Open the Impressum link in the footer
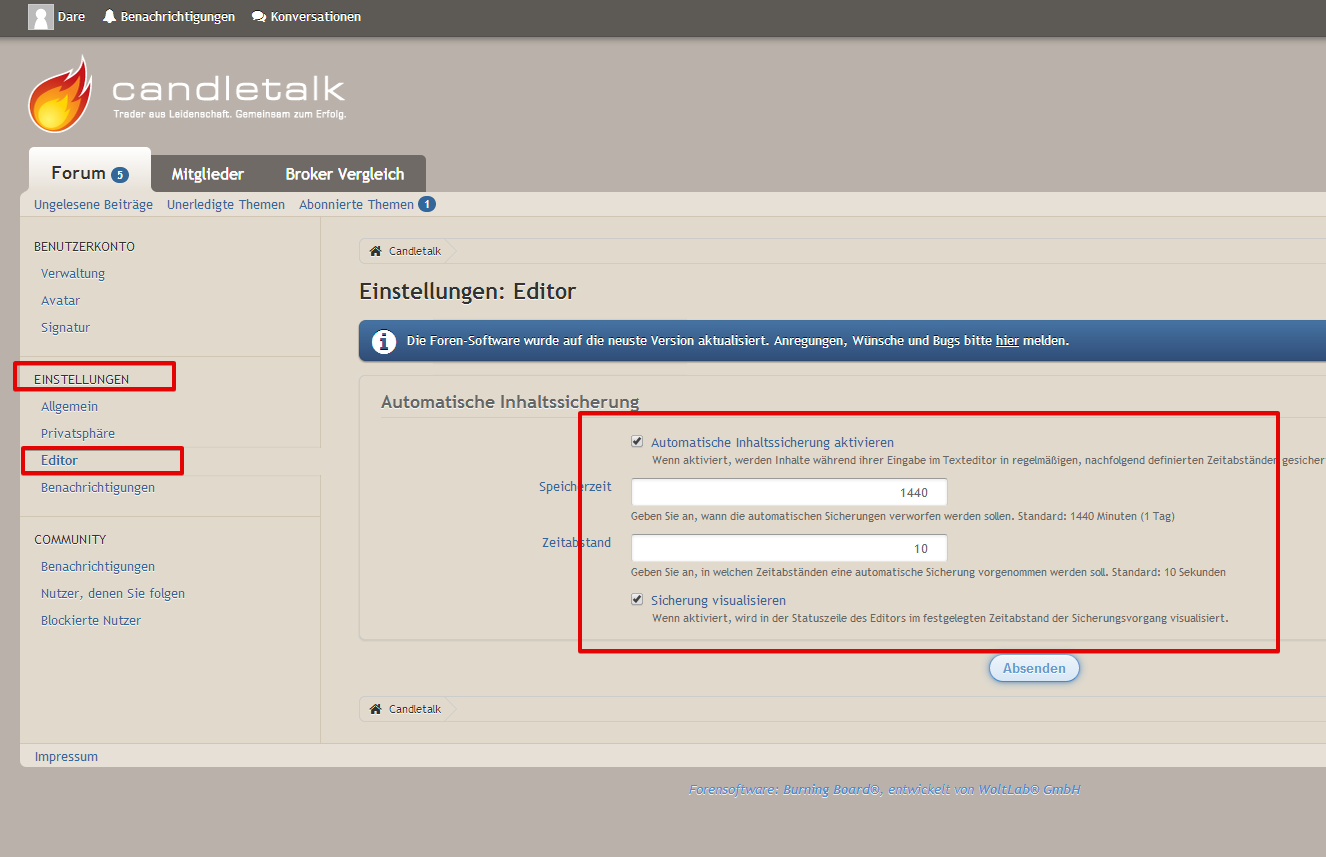This screenshot has height=857, width=1326. click(66, 756)
